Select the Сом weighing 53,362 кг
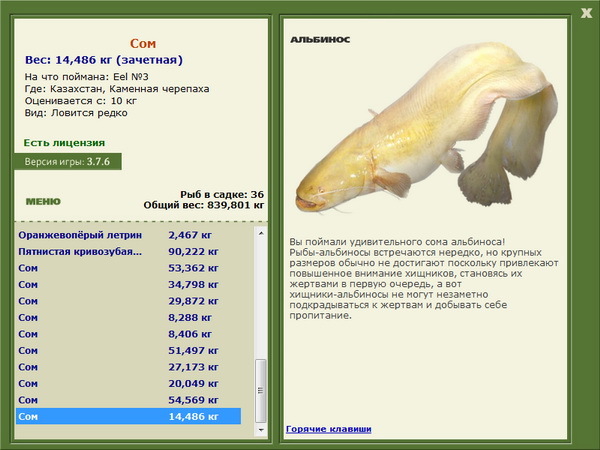600x450 pixels. (129, 268)
